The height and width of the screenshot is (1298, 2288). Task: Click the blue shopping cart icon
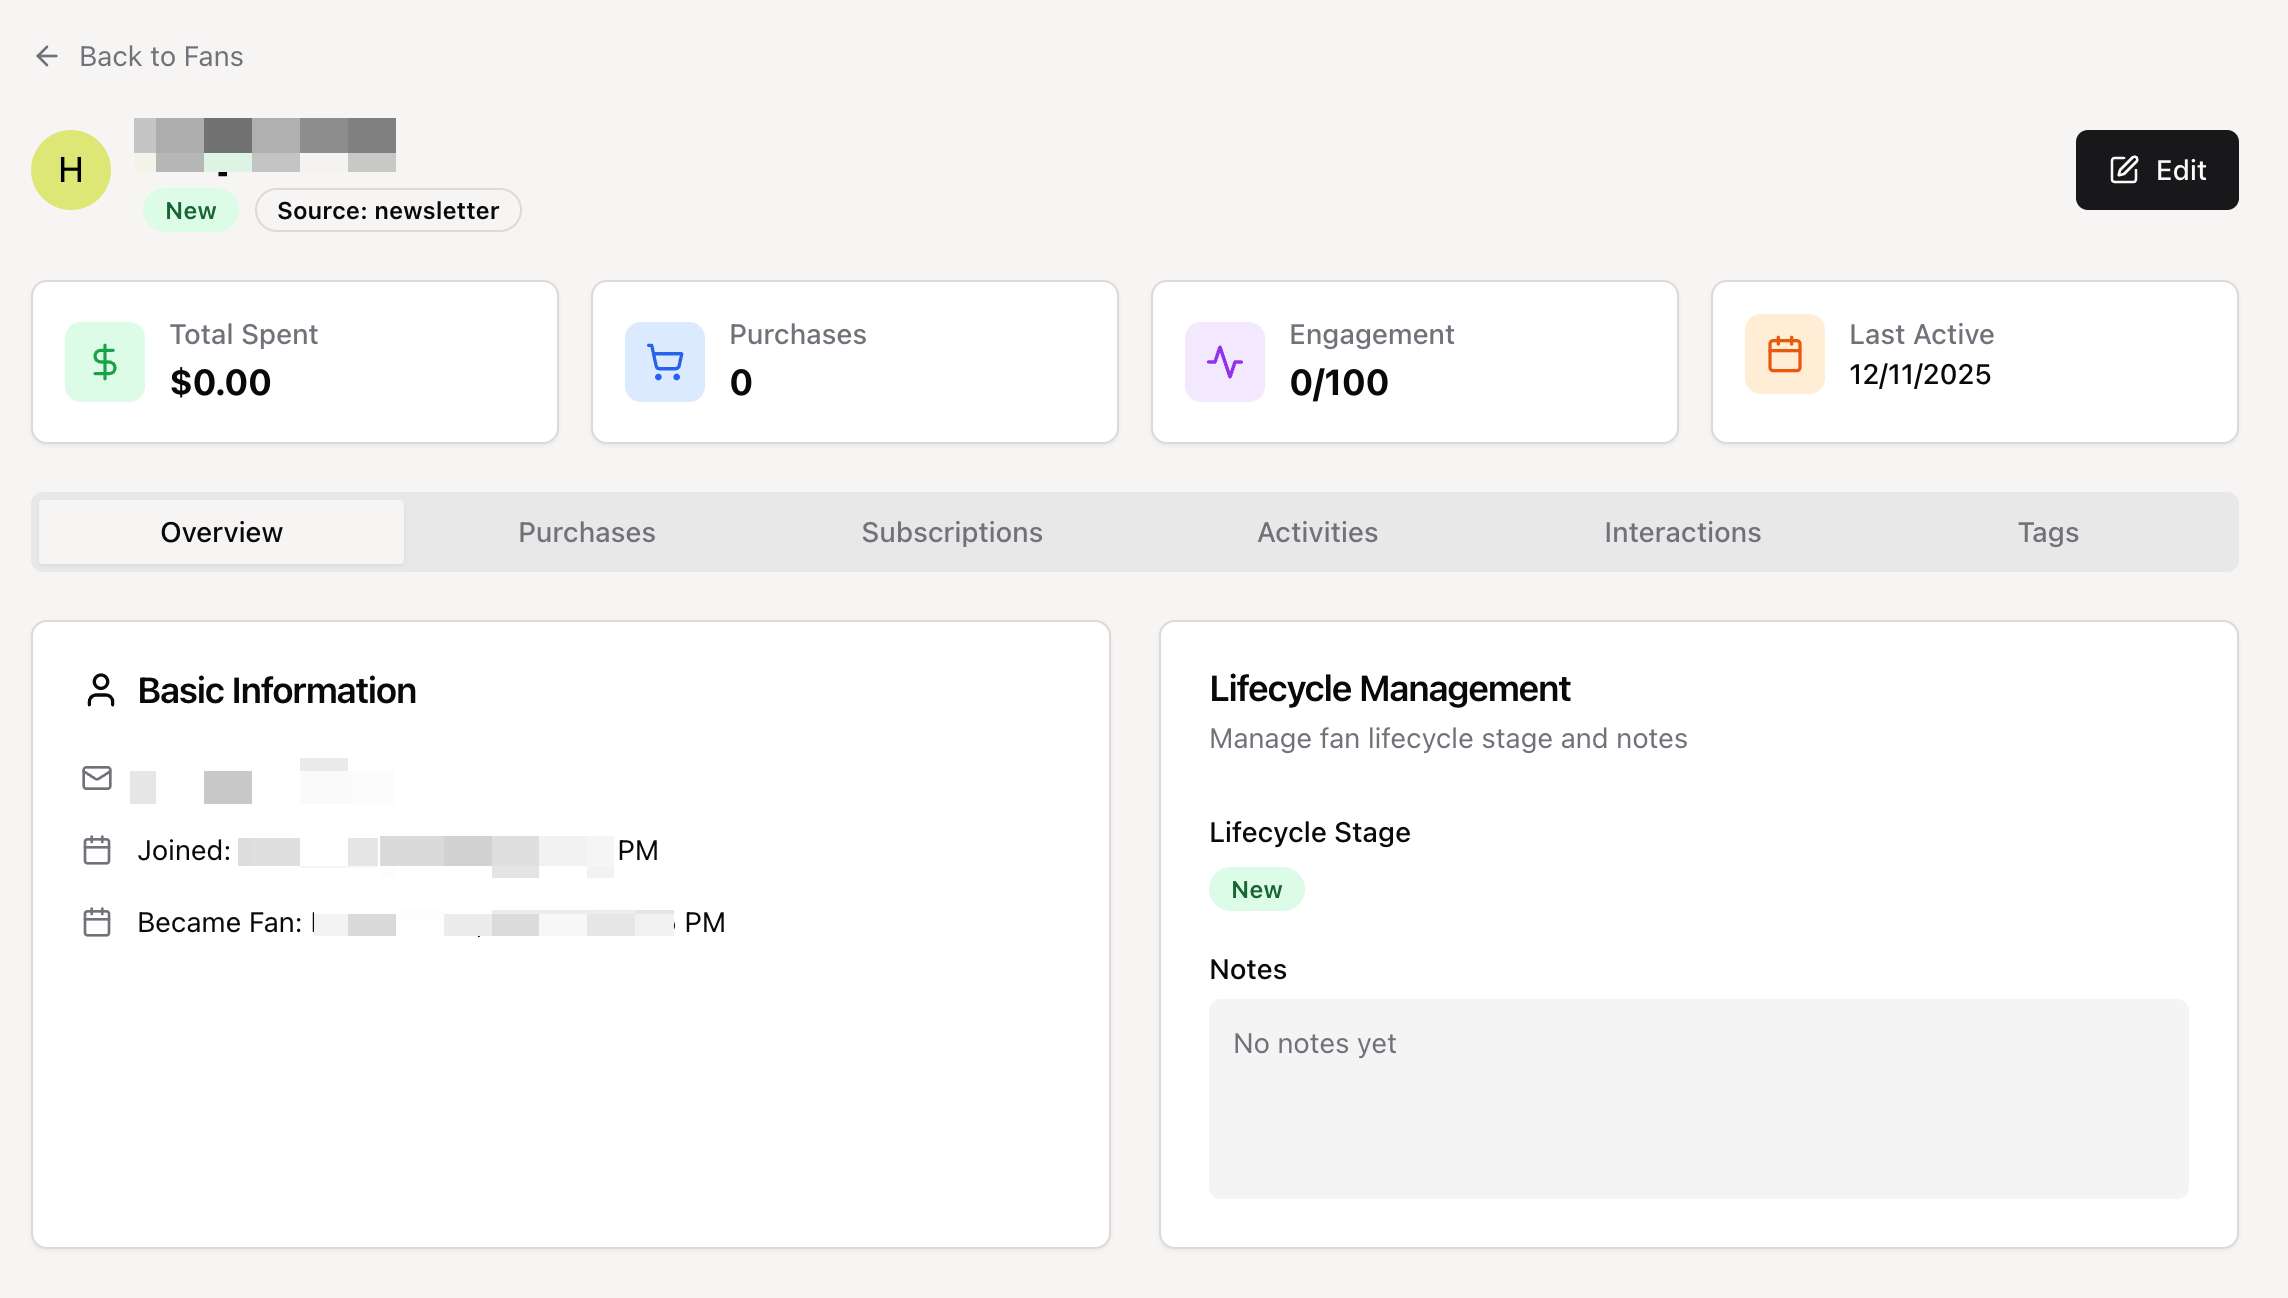pyautogui.click(x=665, y=362)
